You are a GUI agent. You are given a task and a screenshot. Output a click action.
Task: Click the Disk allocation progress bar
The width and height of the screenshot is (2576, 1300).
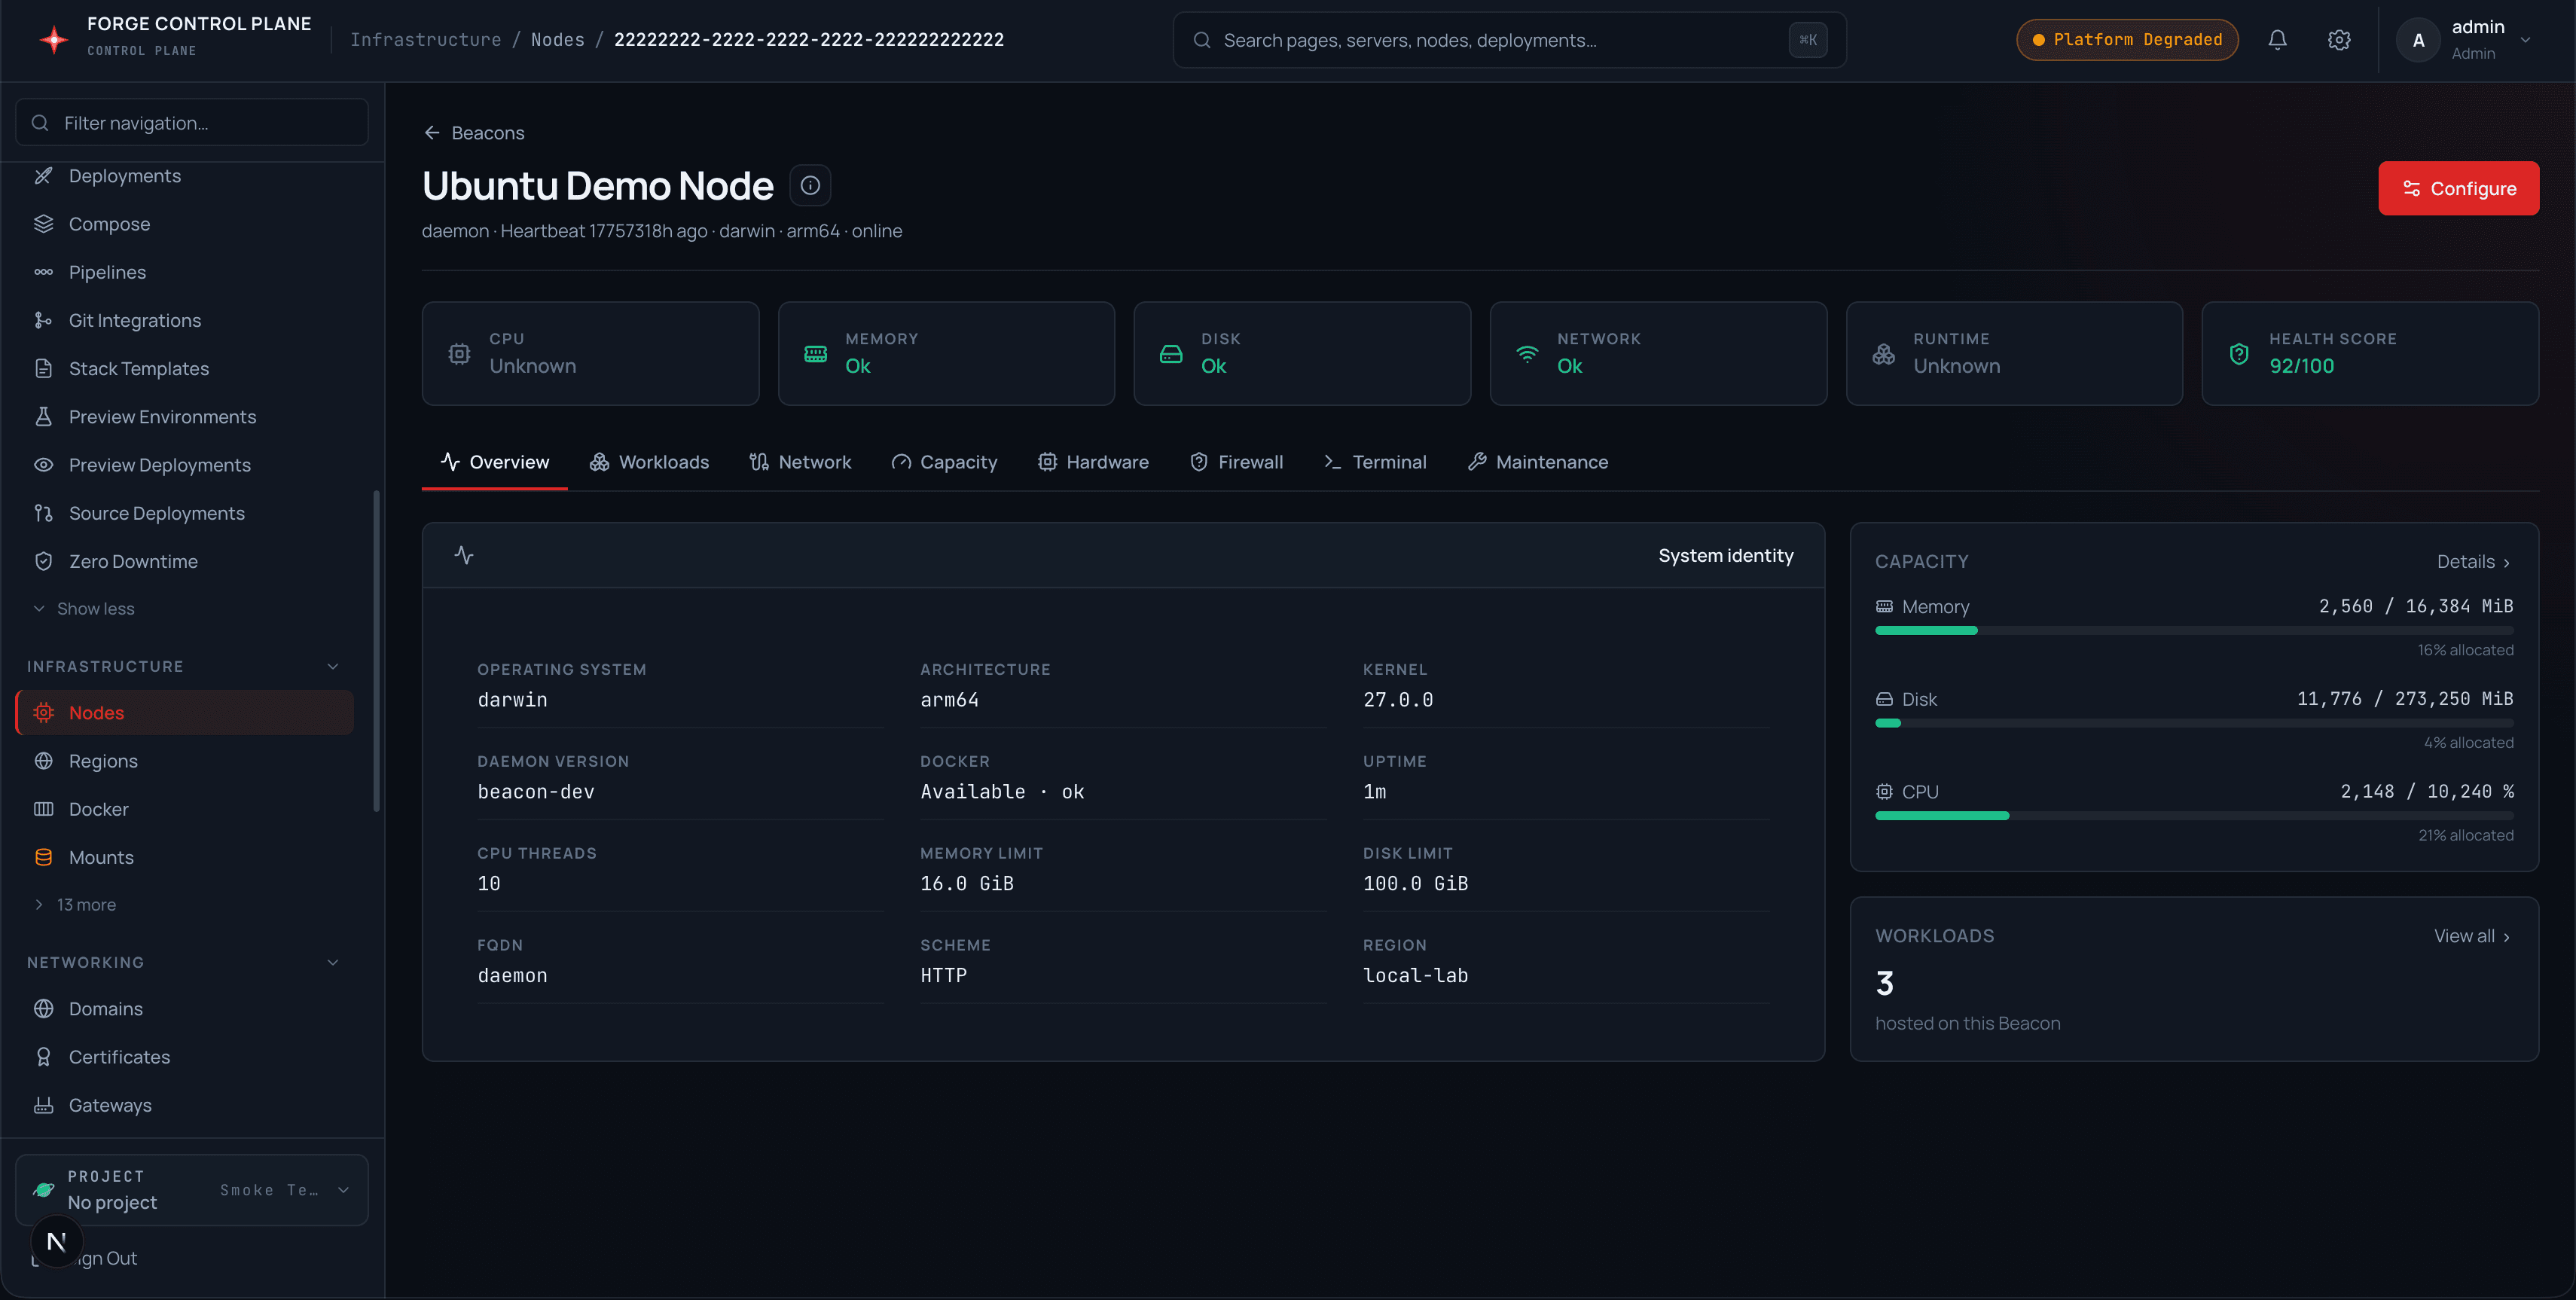pos(2194,723)
